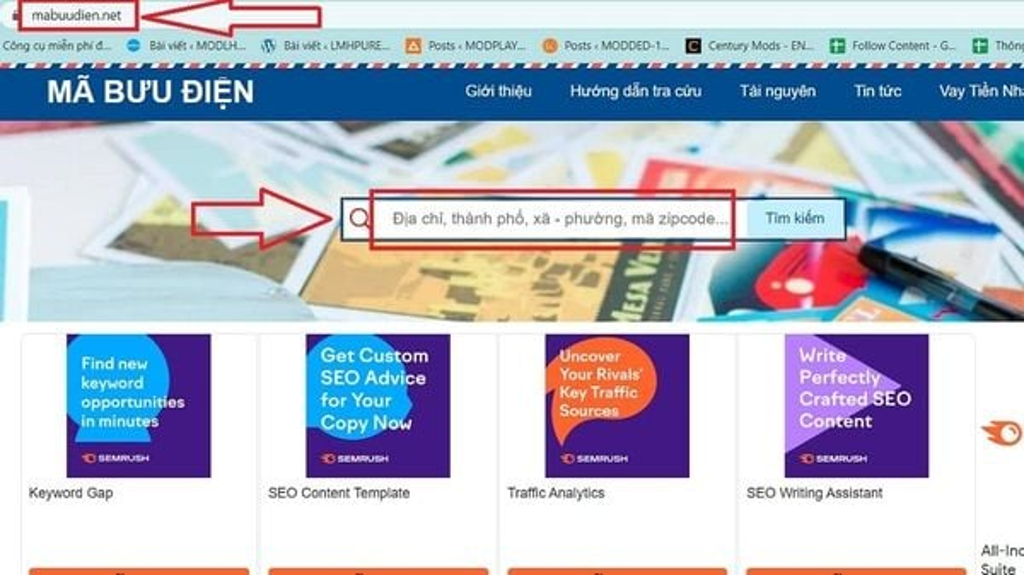Open the Posts MODPLAY bookmark icon

coord(413,45)
